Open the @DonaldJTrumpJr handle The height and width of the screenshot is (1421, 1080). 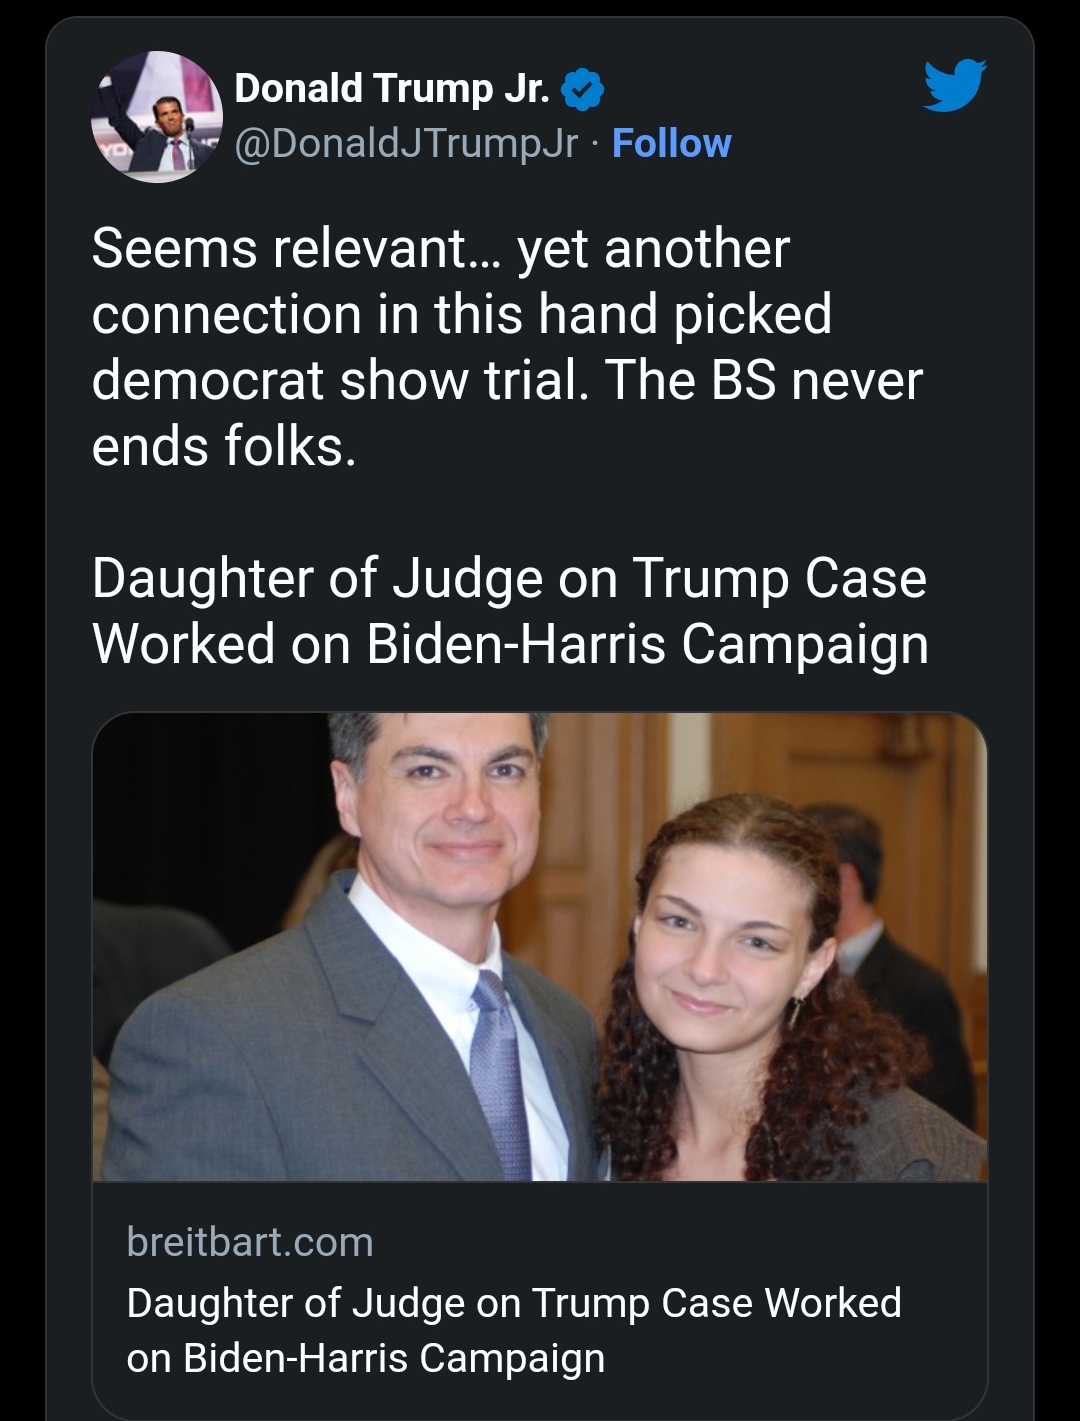click(x=406, y=143)
